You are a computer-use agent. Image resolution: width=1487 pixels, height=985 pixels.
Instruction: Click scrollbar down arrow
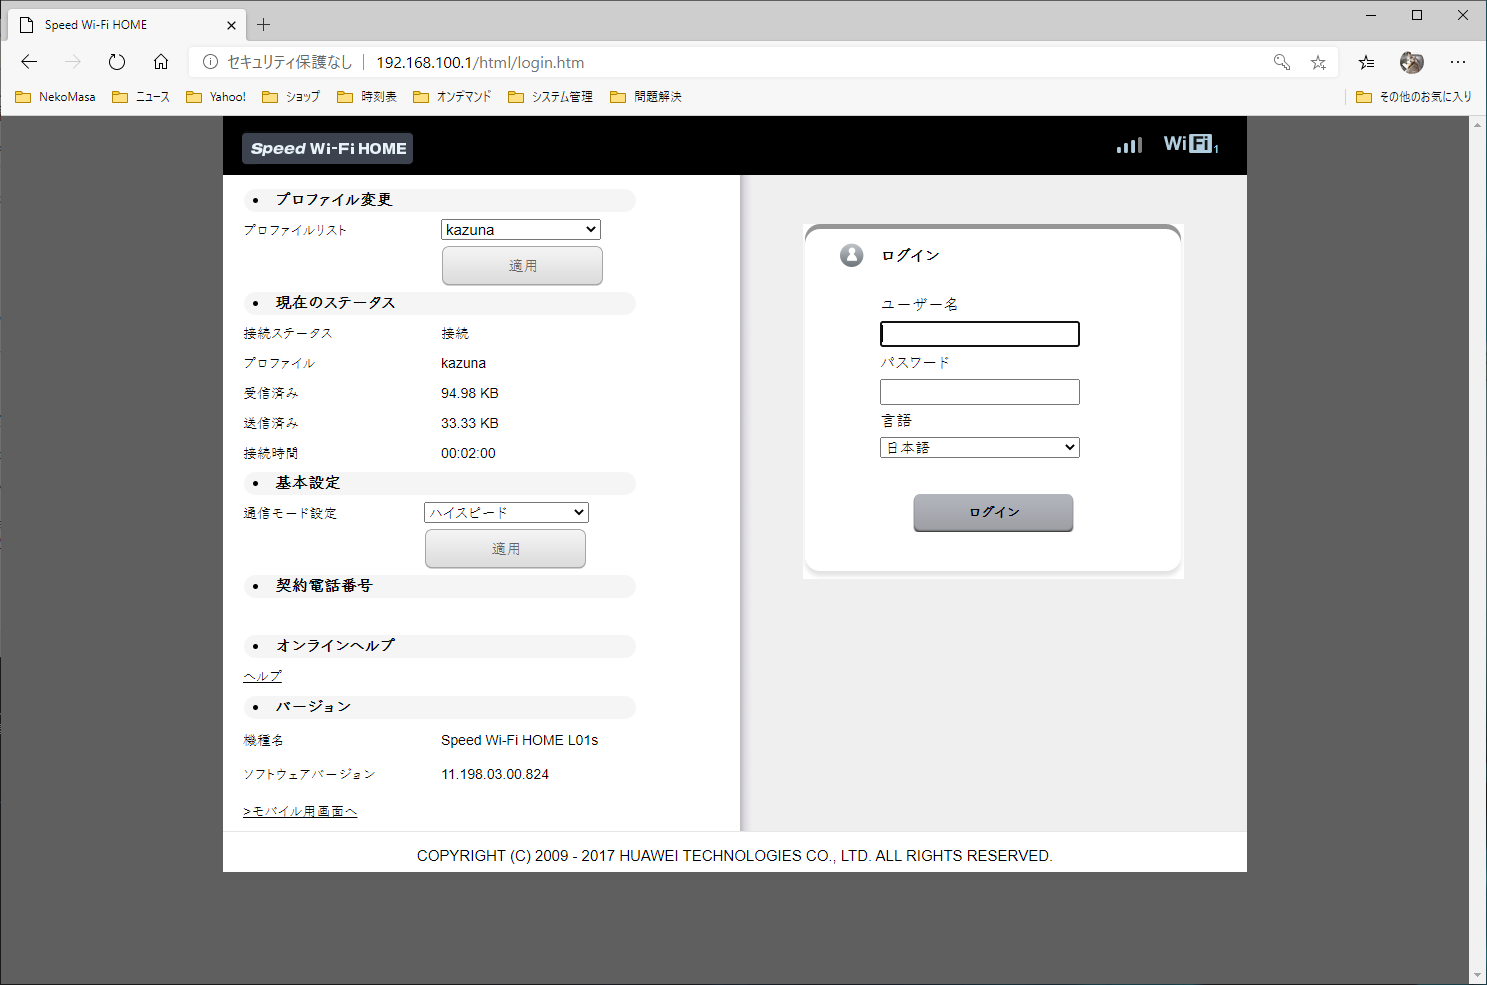pos(1478,975)
